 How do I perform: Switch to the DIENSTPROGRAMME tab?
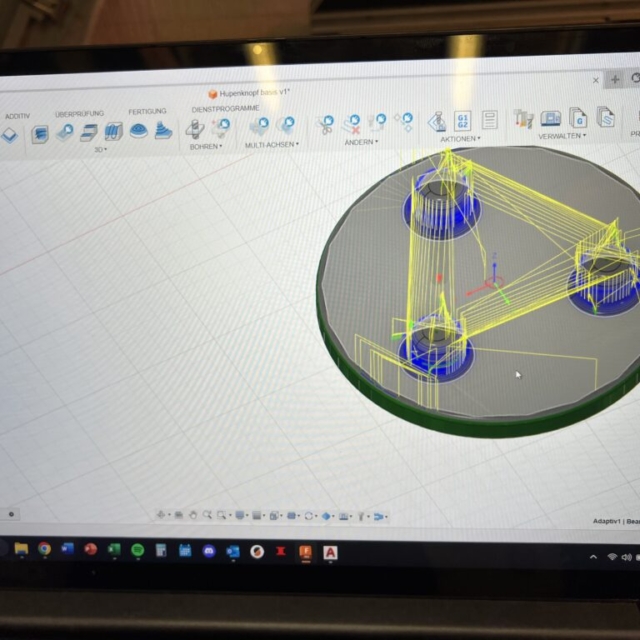[225, 108]
